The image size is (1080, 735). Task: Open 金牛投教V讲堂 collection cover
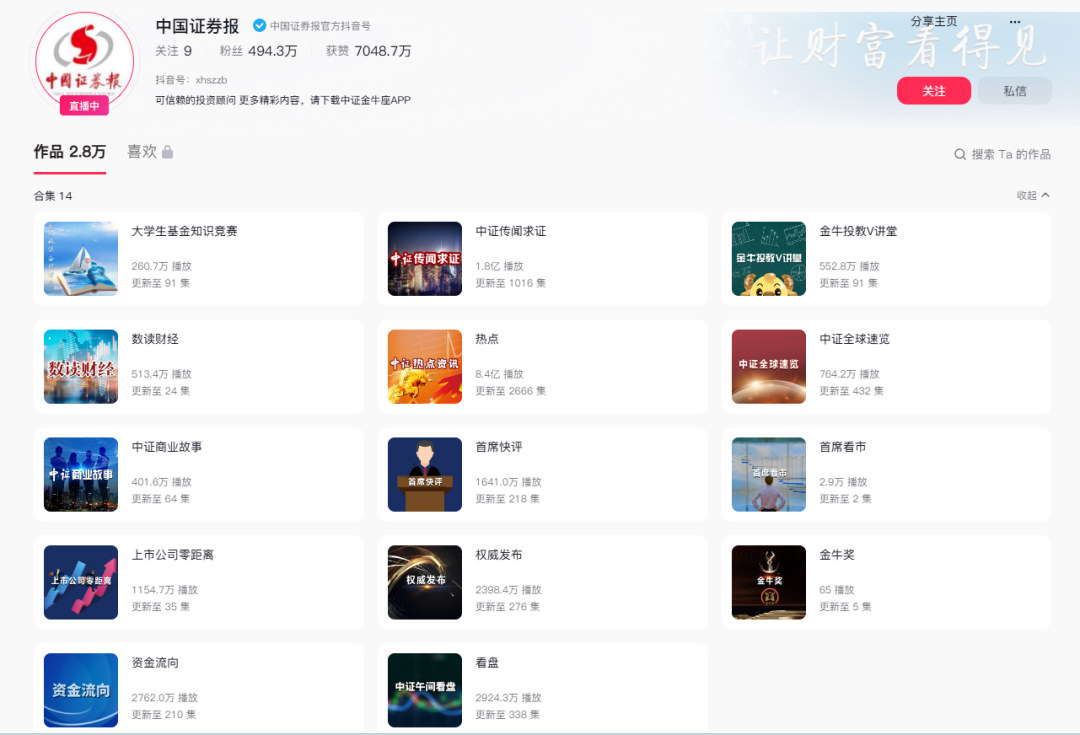(x=768, y=259)
